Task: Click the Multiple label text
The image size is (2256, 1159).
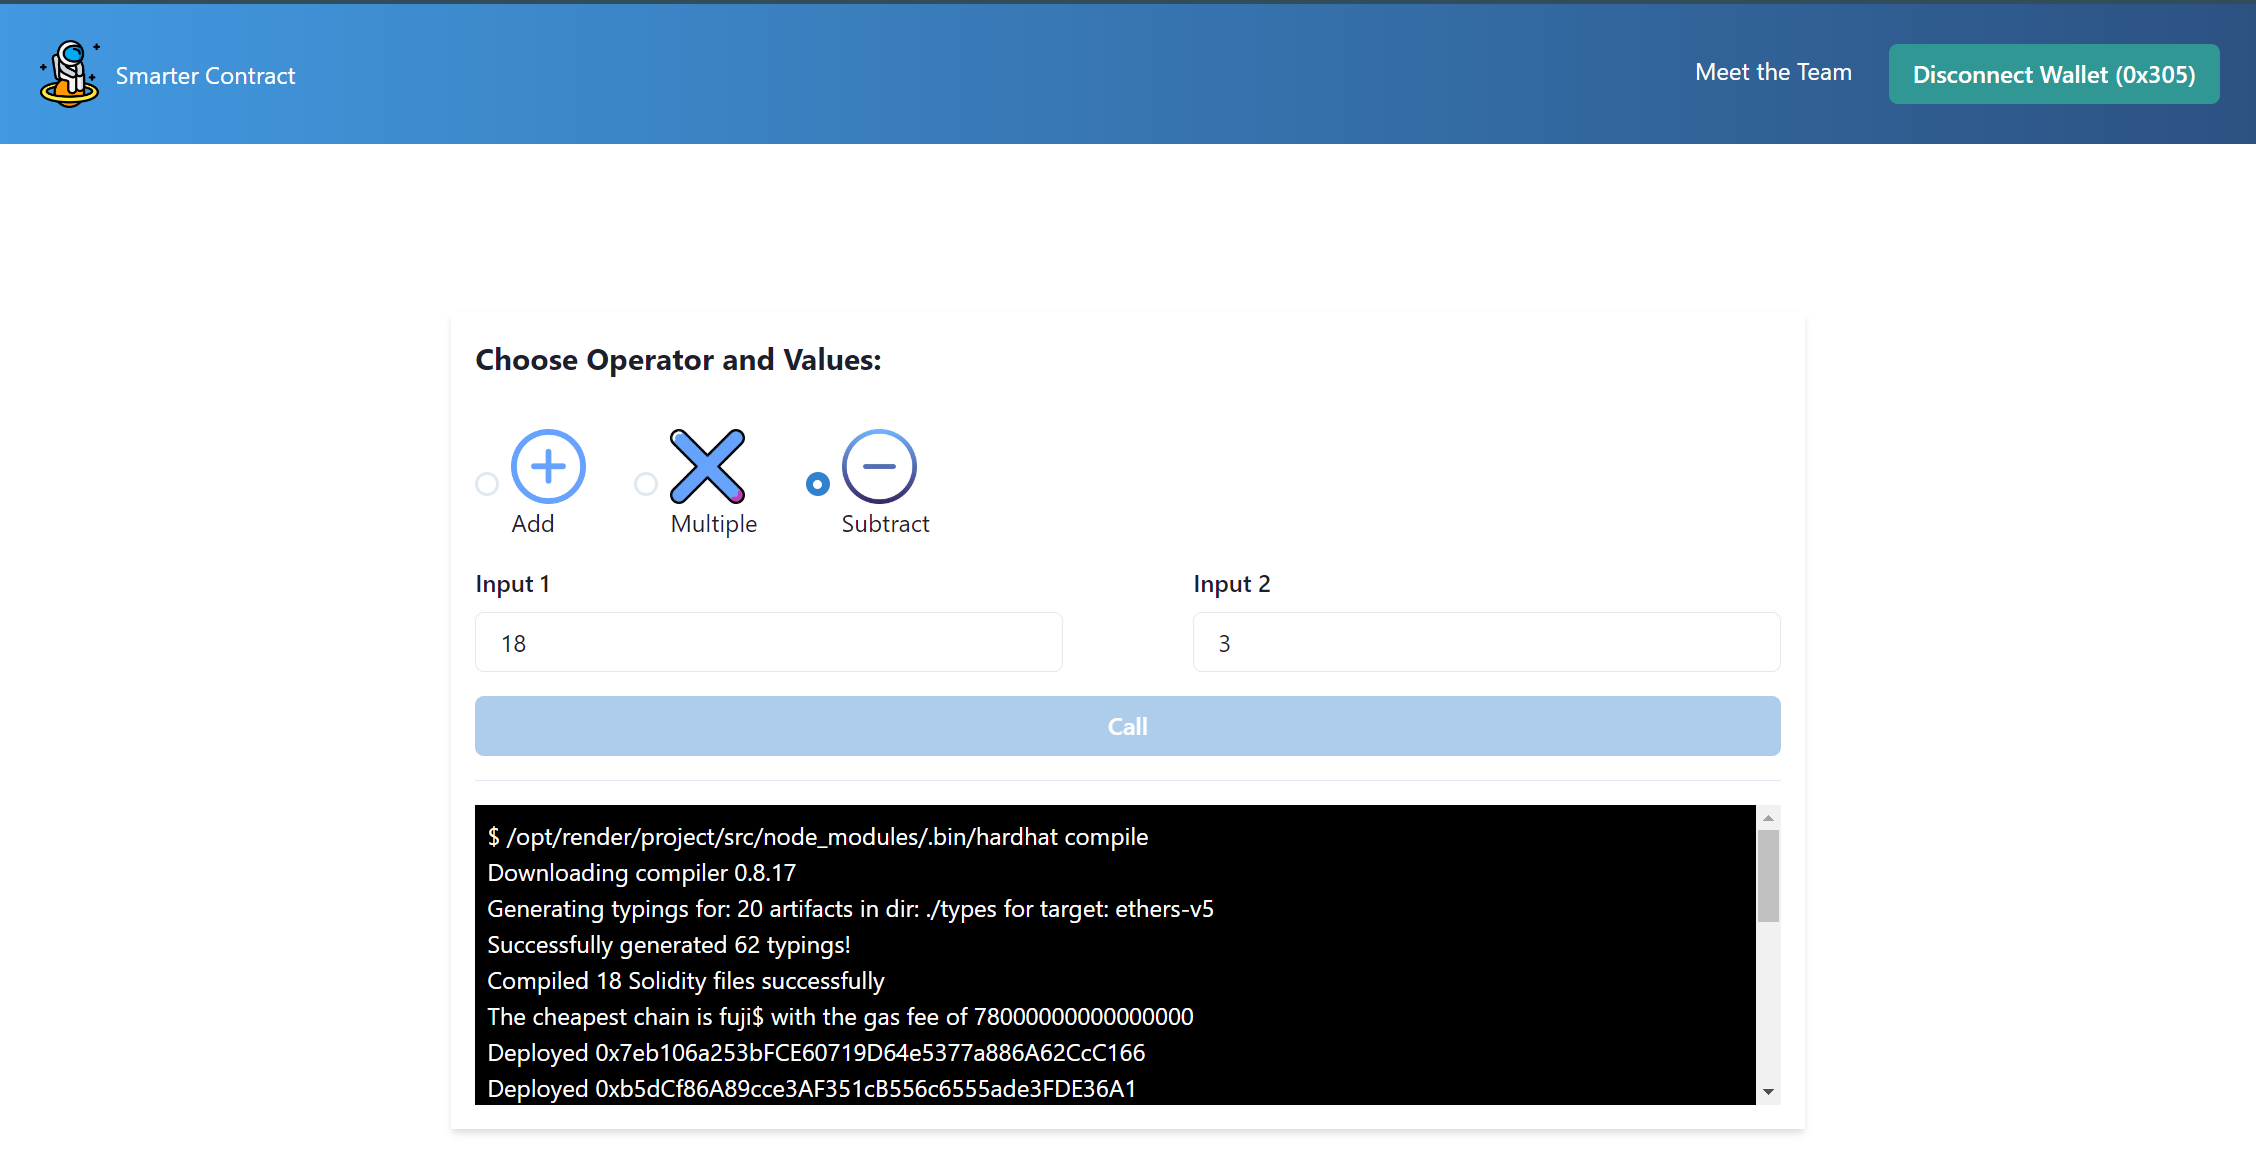Action: [x=714, y=524]
